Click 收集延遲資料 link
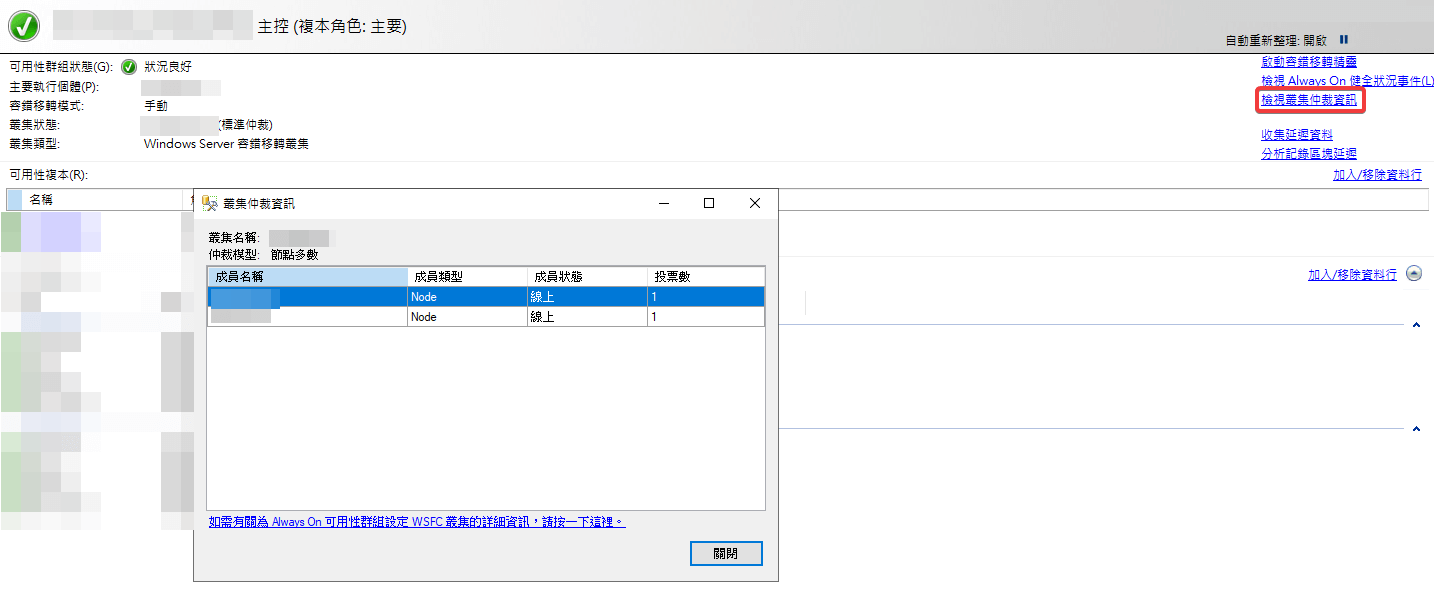Screen dimensions: 1434x596 pos(1297,135)
